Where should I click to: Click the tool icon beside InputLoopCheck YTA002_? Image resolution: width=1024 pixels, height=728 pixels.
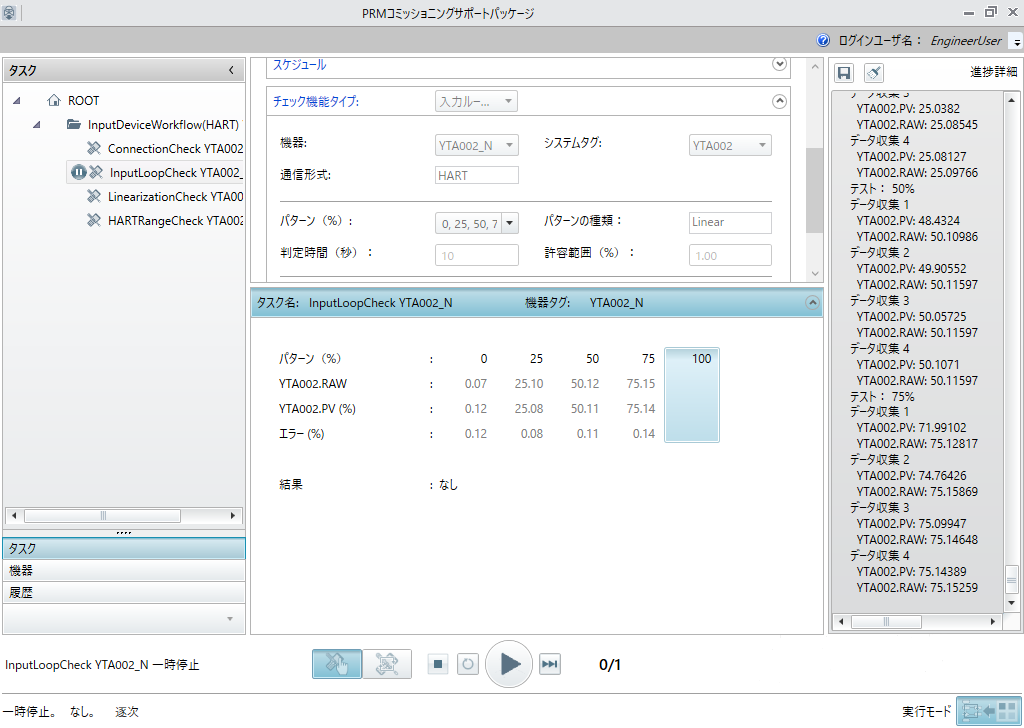(x=96, y=172)
